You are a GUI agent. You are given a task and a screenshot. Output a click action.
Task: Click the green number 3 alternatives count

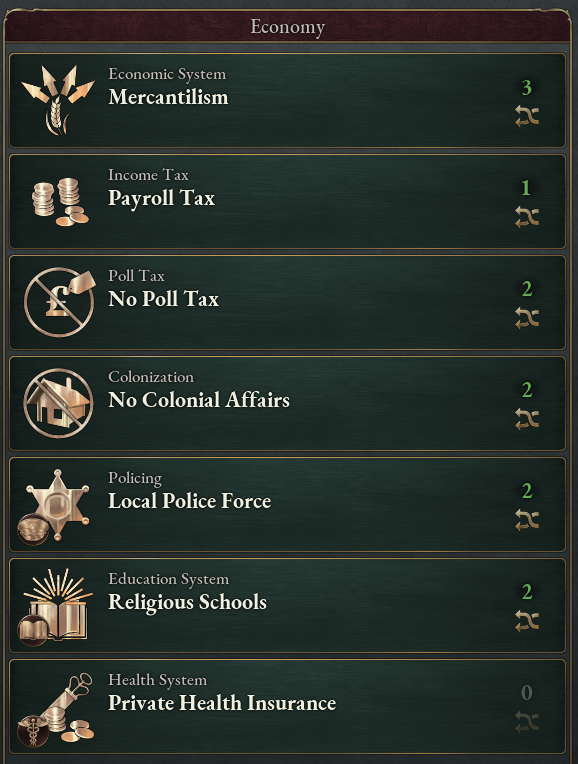point(526,88)
